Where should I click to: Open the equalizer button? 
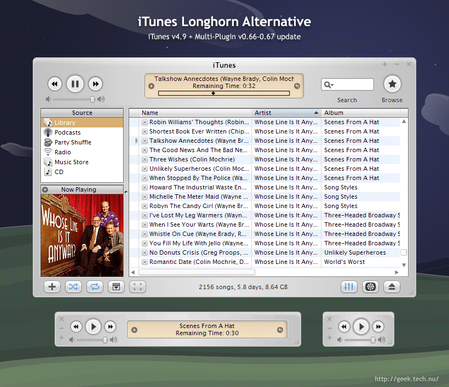(x=349, y=287)
